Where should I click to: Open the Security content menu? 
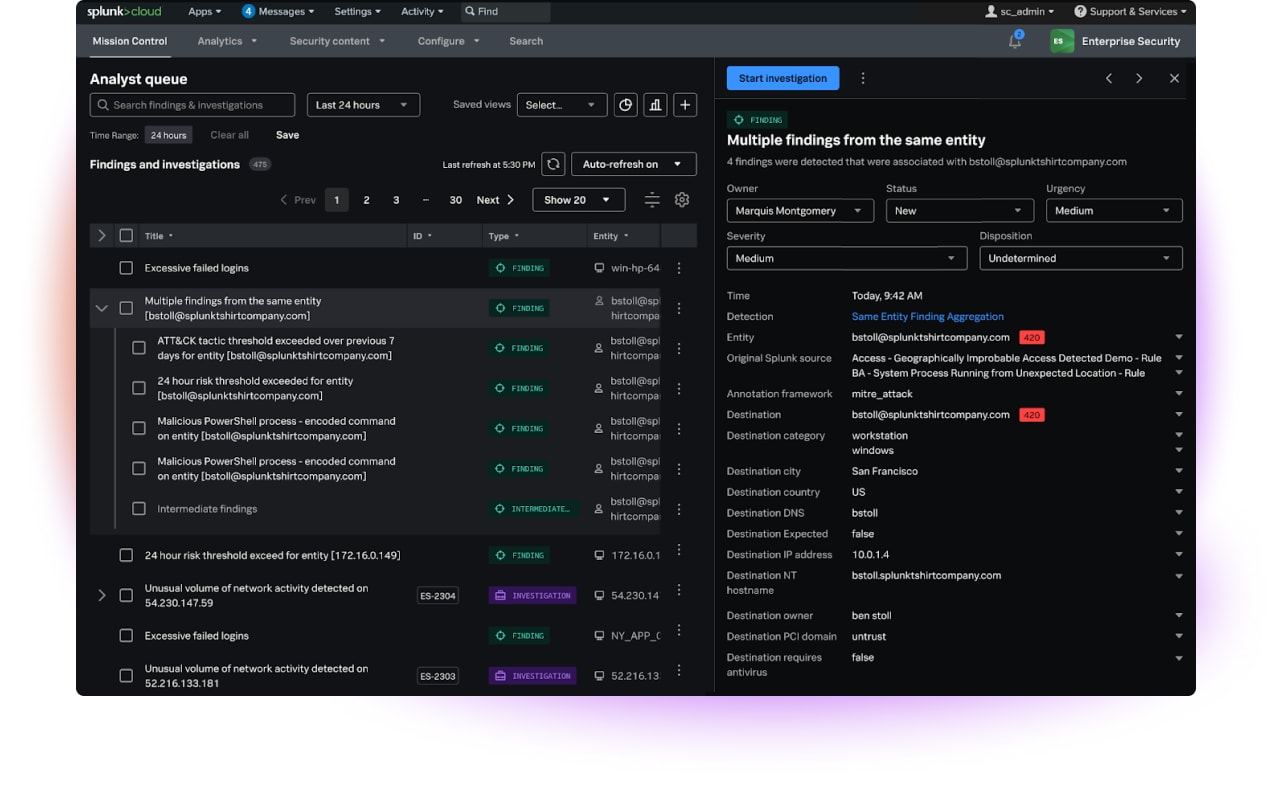[x=331, y=41]
